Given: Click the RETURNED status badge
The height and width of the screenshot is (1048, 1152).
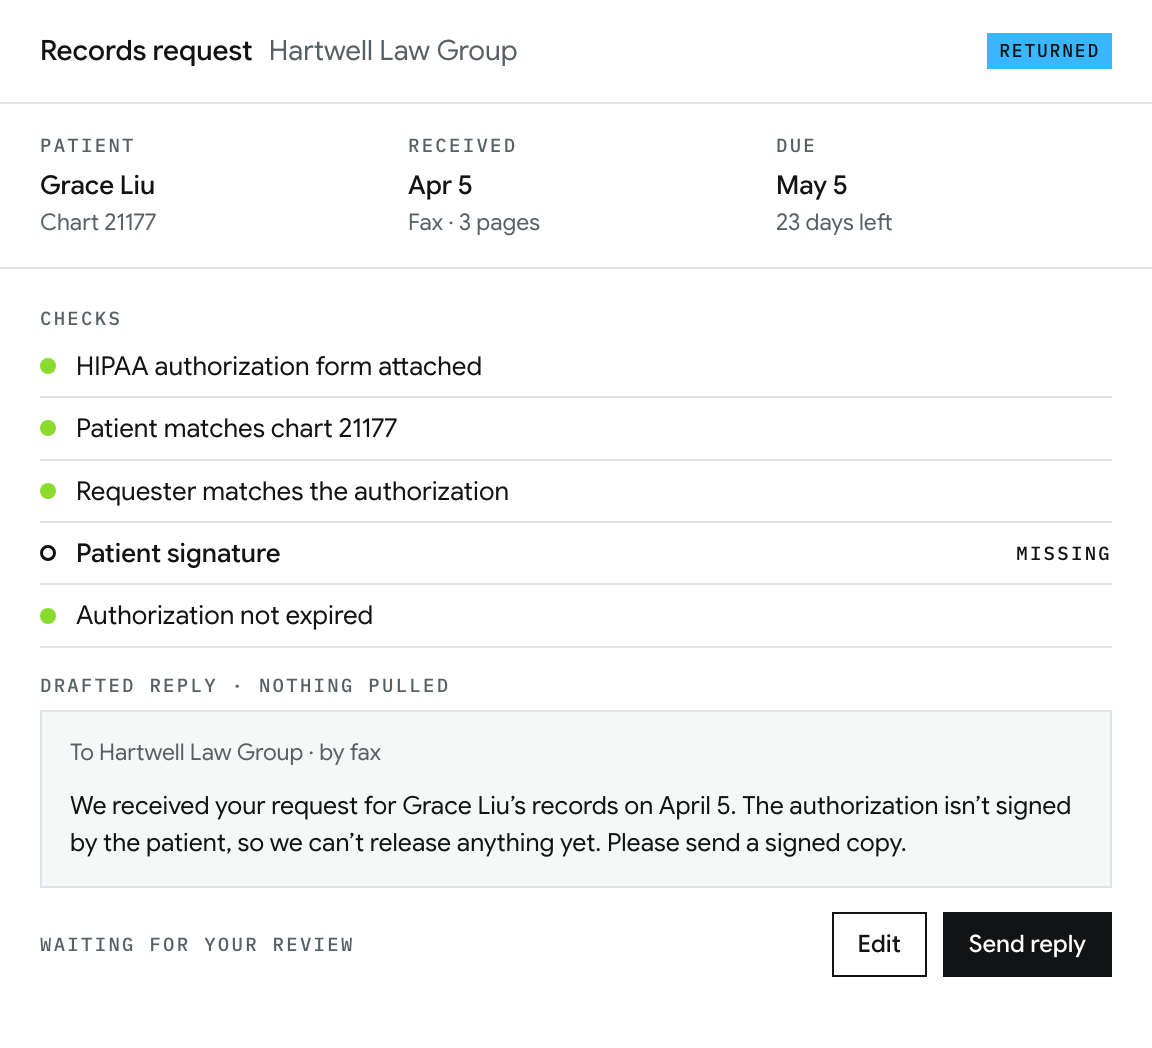Looking at the screenshot, I should 1048,51.
